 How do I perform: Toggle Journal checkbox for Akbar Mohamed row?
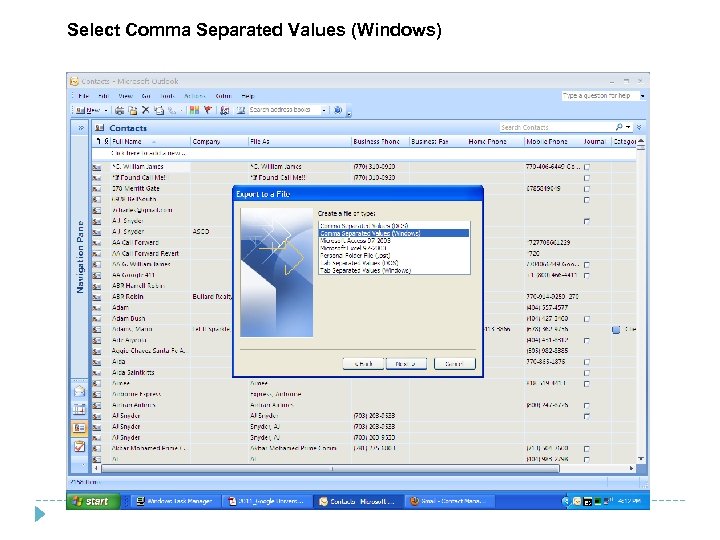click(587, 449)
